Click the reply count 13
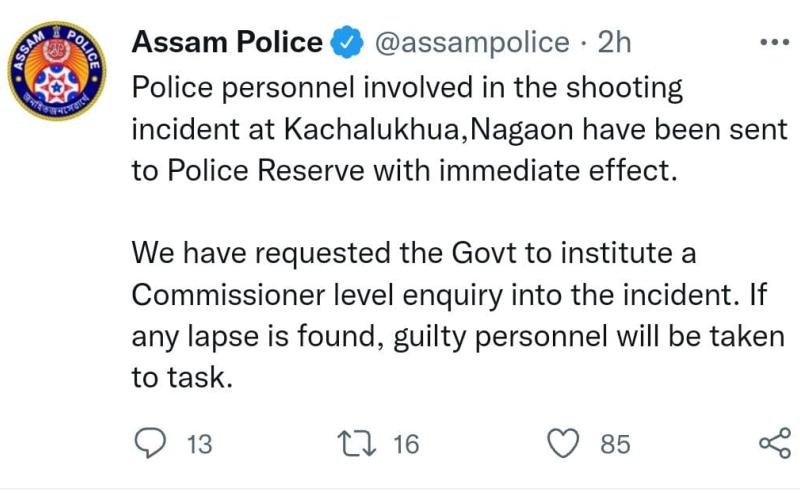Screen dimensions: 800x500 [199, 444]
